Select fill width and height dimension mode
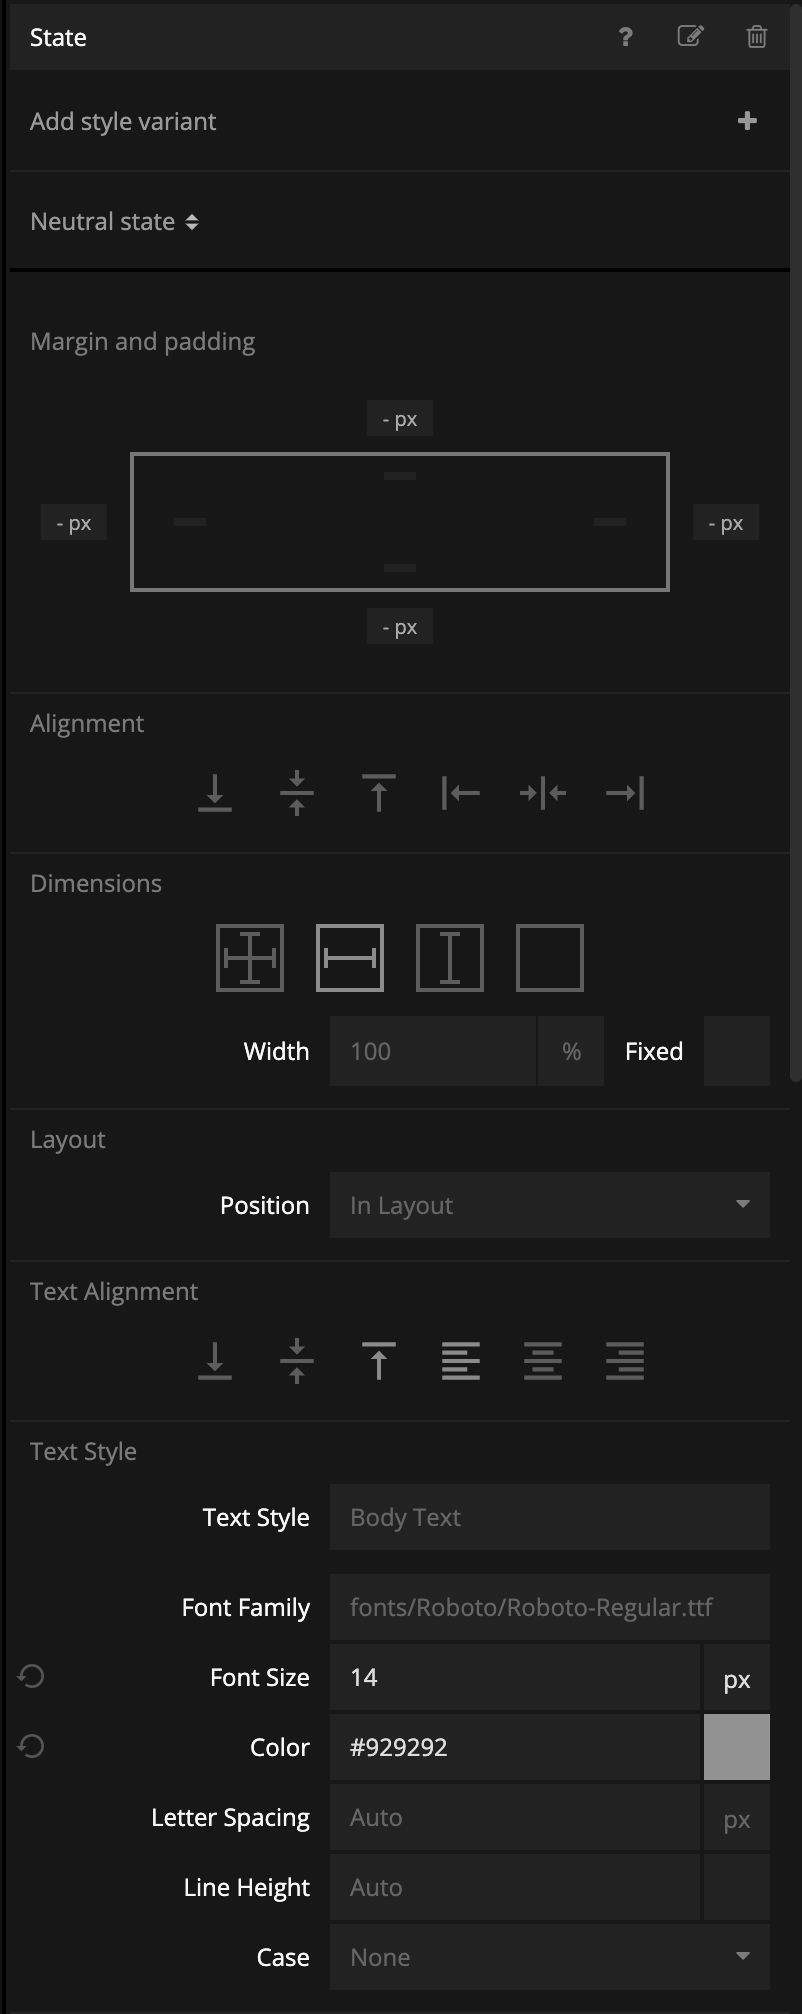 tap(250, 958)
